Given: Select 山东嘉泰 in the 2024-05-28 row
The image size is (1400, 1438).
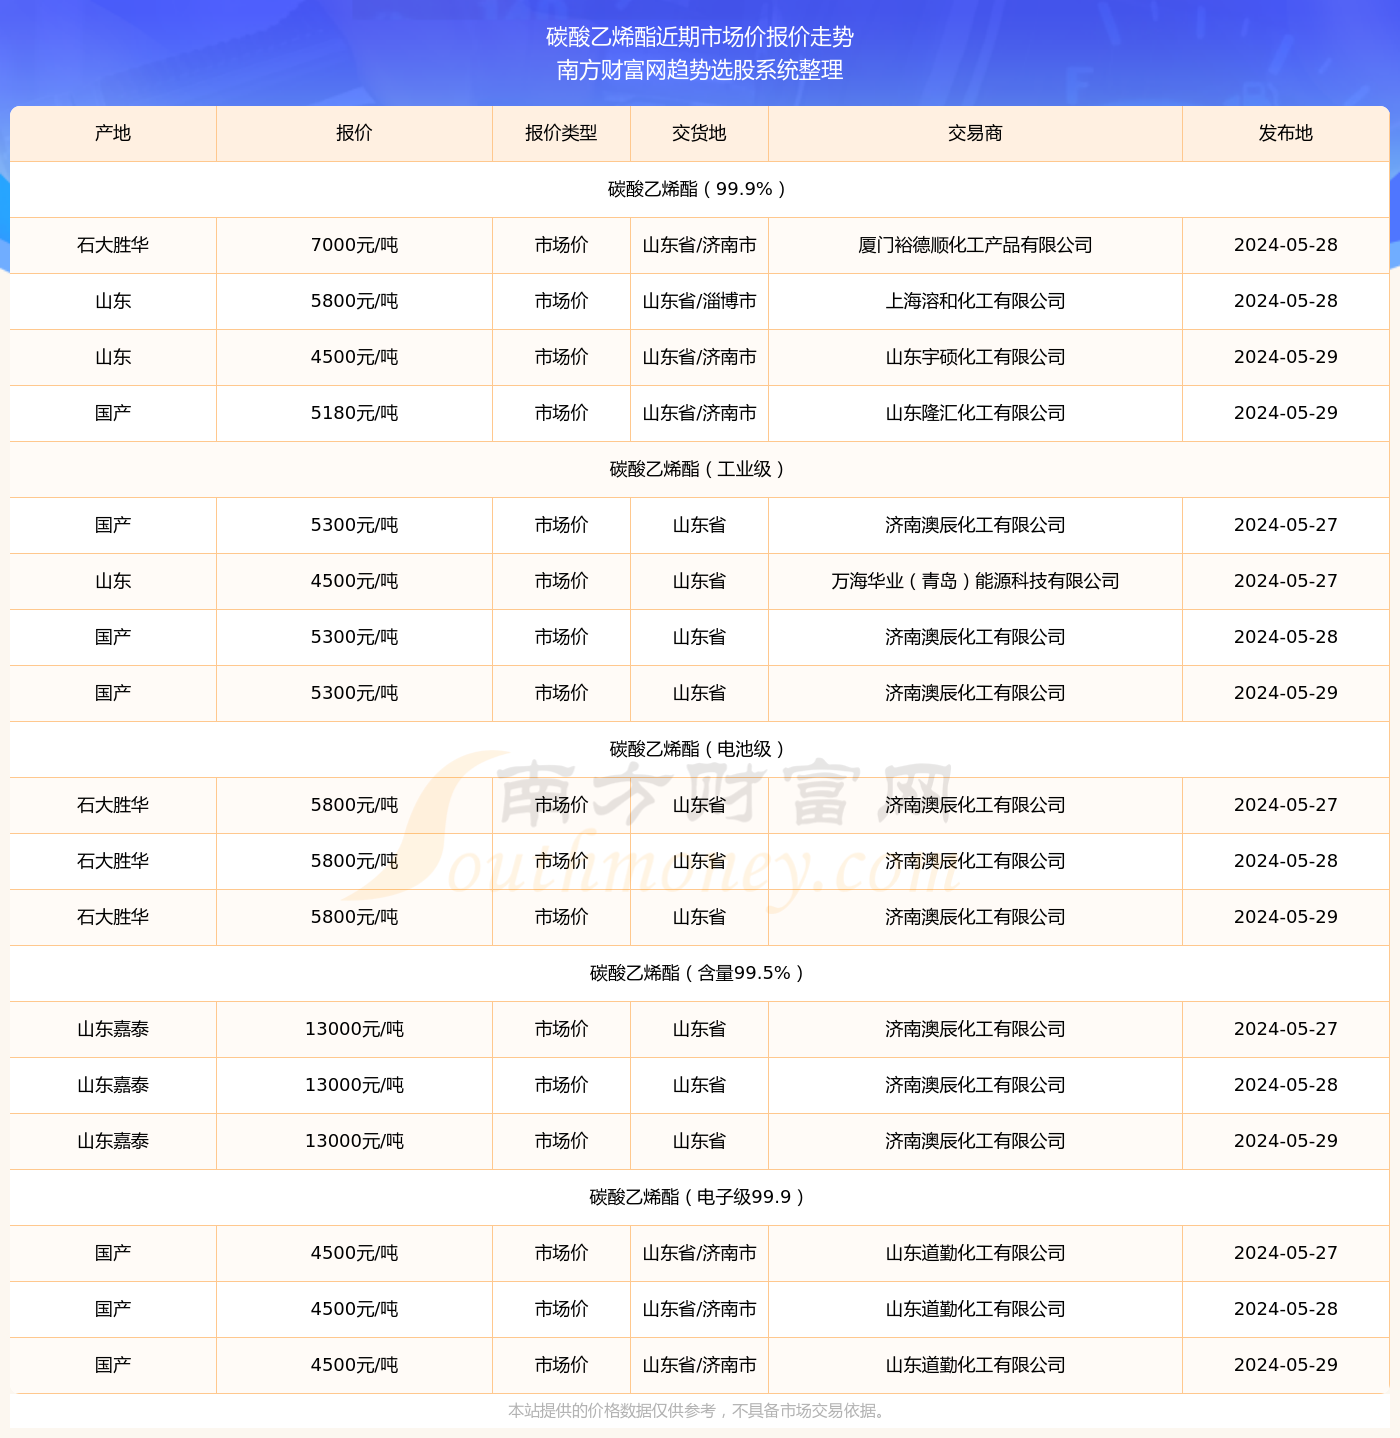Looking at the screenshot, I should coord(113,1085).
